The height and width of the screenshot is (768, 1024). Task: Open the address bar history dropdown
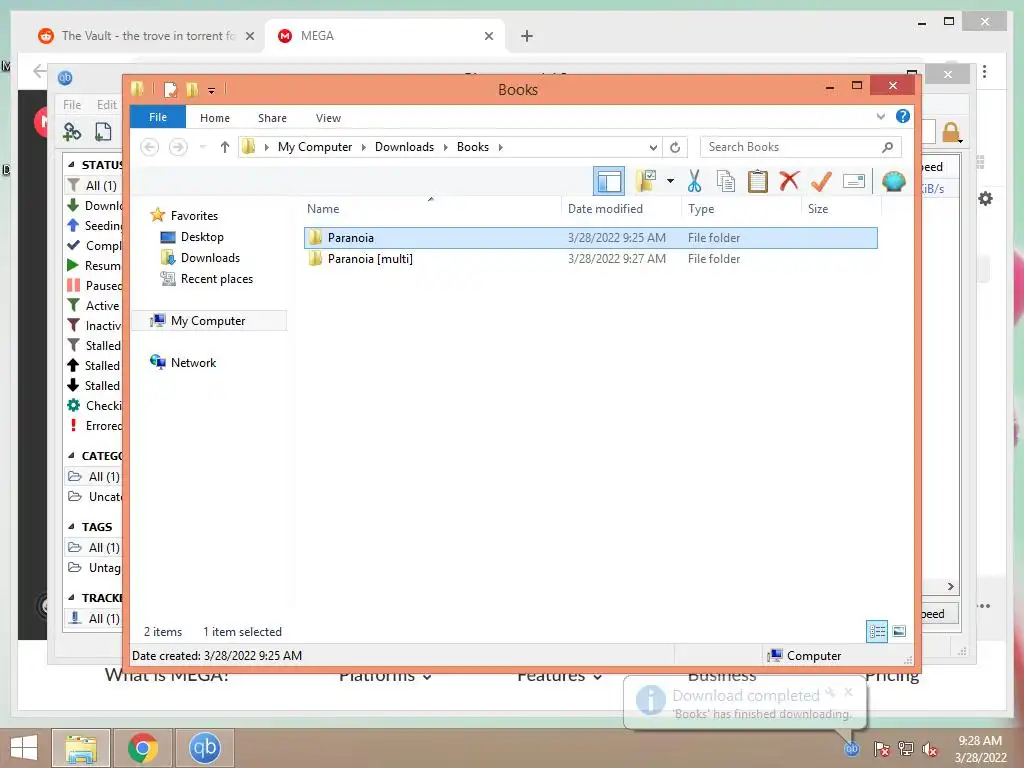652,147
